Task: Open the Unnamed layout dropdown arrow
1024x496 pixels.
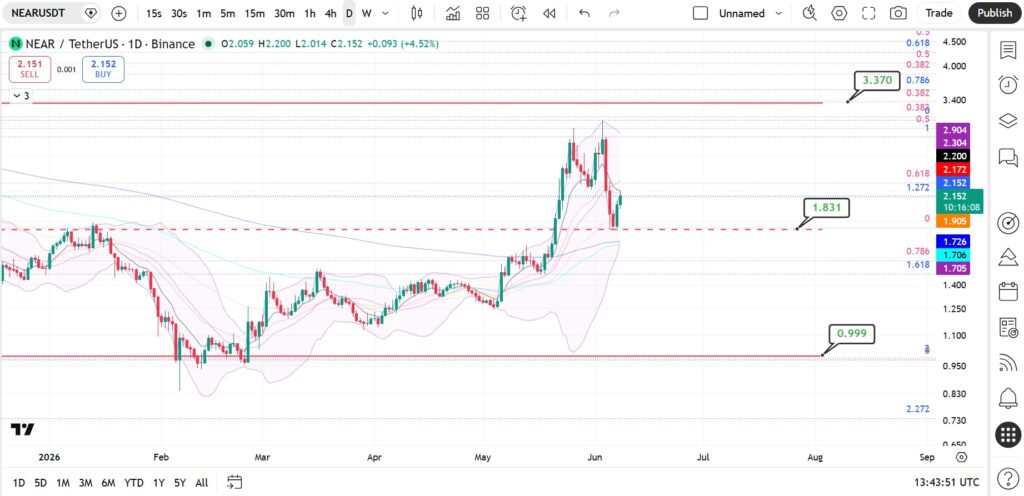Action: 778,13
